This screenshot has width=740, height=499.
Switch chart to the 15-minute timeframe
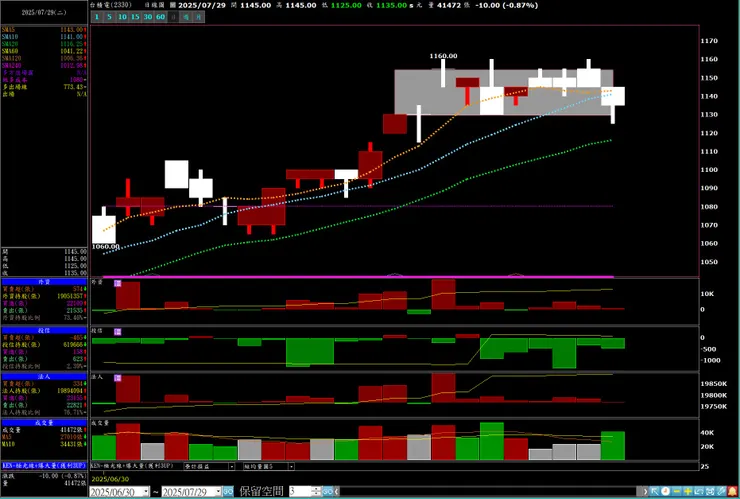tap(135, 17)
